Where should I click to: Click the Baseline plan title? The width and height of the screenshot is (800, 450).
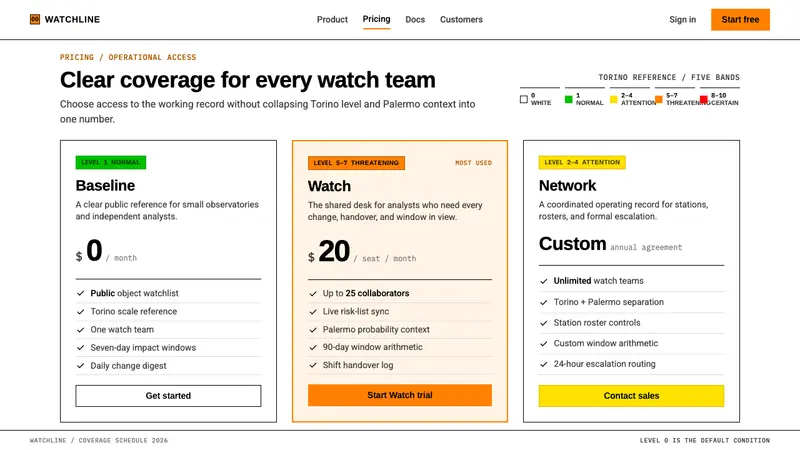[106, 186]
